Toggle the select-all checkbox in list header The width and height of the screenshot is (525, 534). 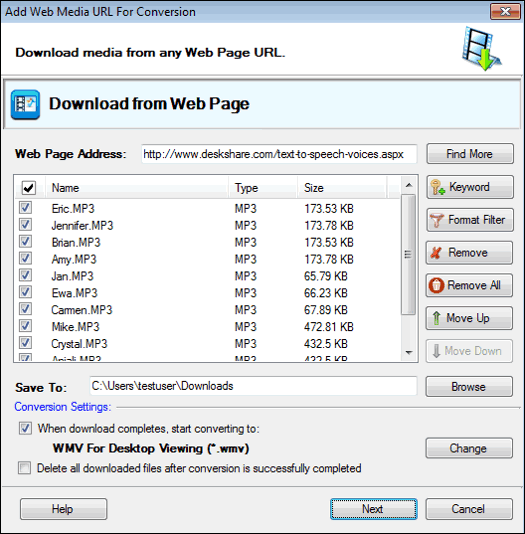tap(29, 187)
